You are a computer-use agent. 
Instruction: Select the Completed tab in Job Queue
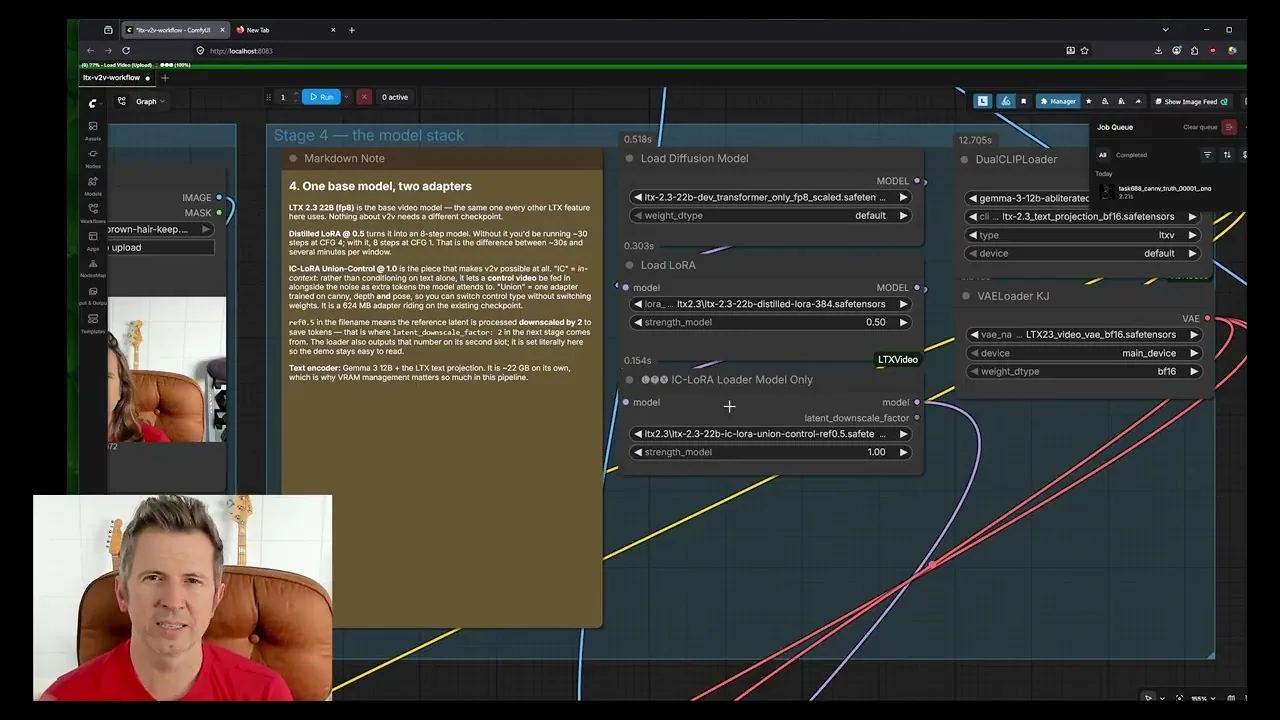[1132, 155]
